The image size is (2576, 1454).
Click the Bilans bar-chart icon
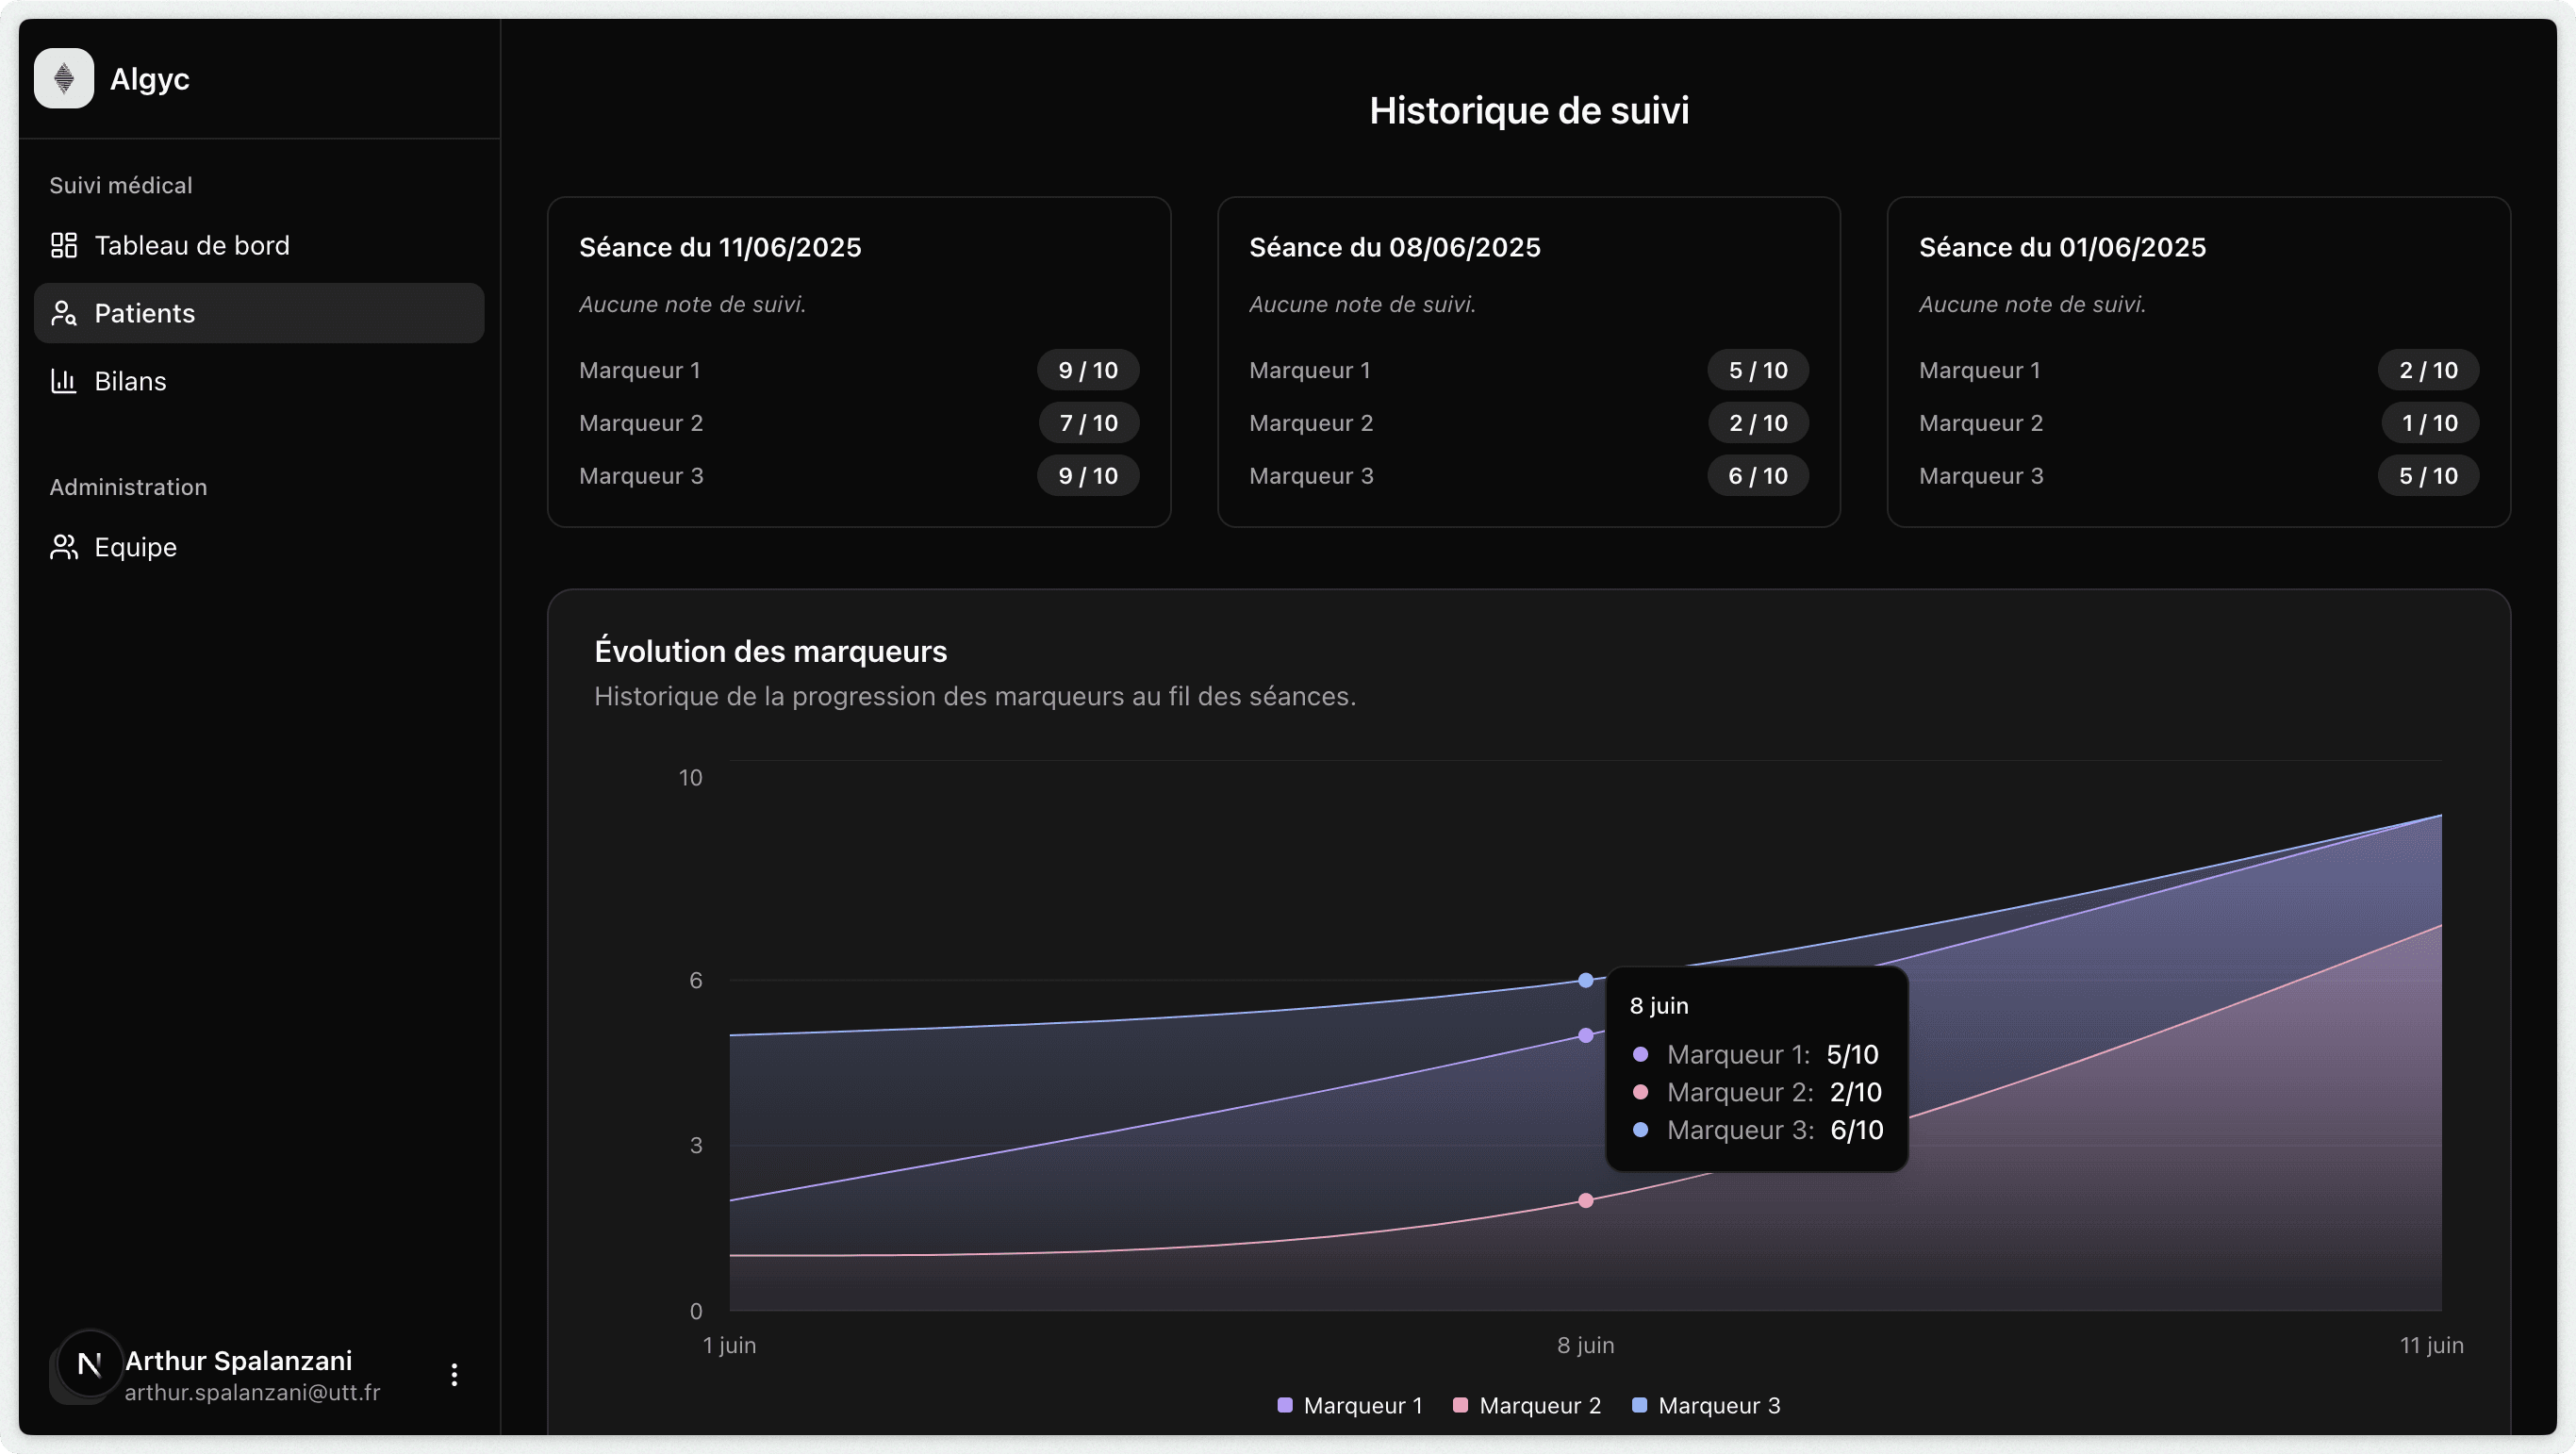63,380
